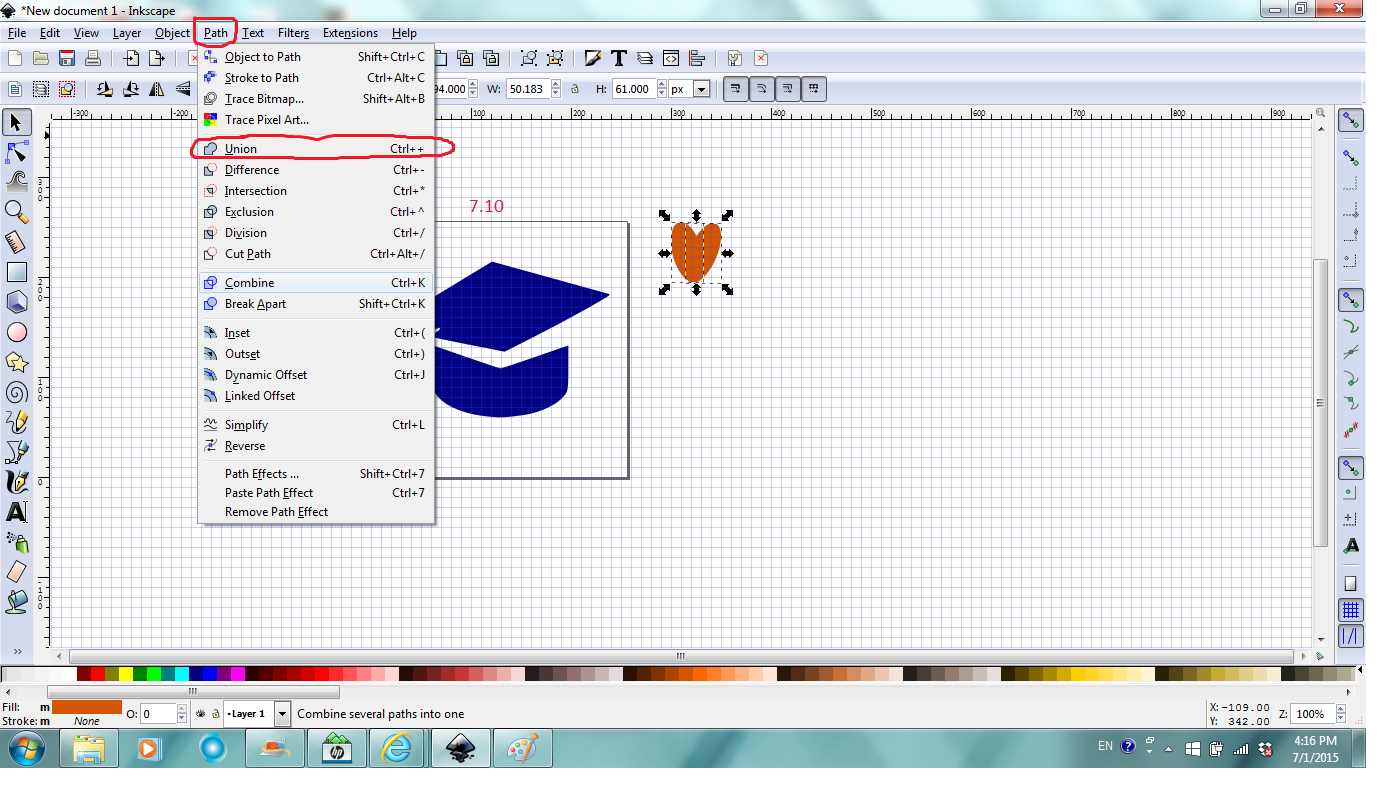Click the New document icon
This screenshot has height=788, width=1384.
15,58
